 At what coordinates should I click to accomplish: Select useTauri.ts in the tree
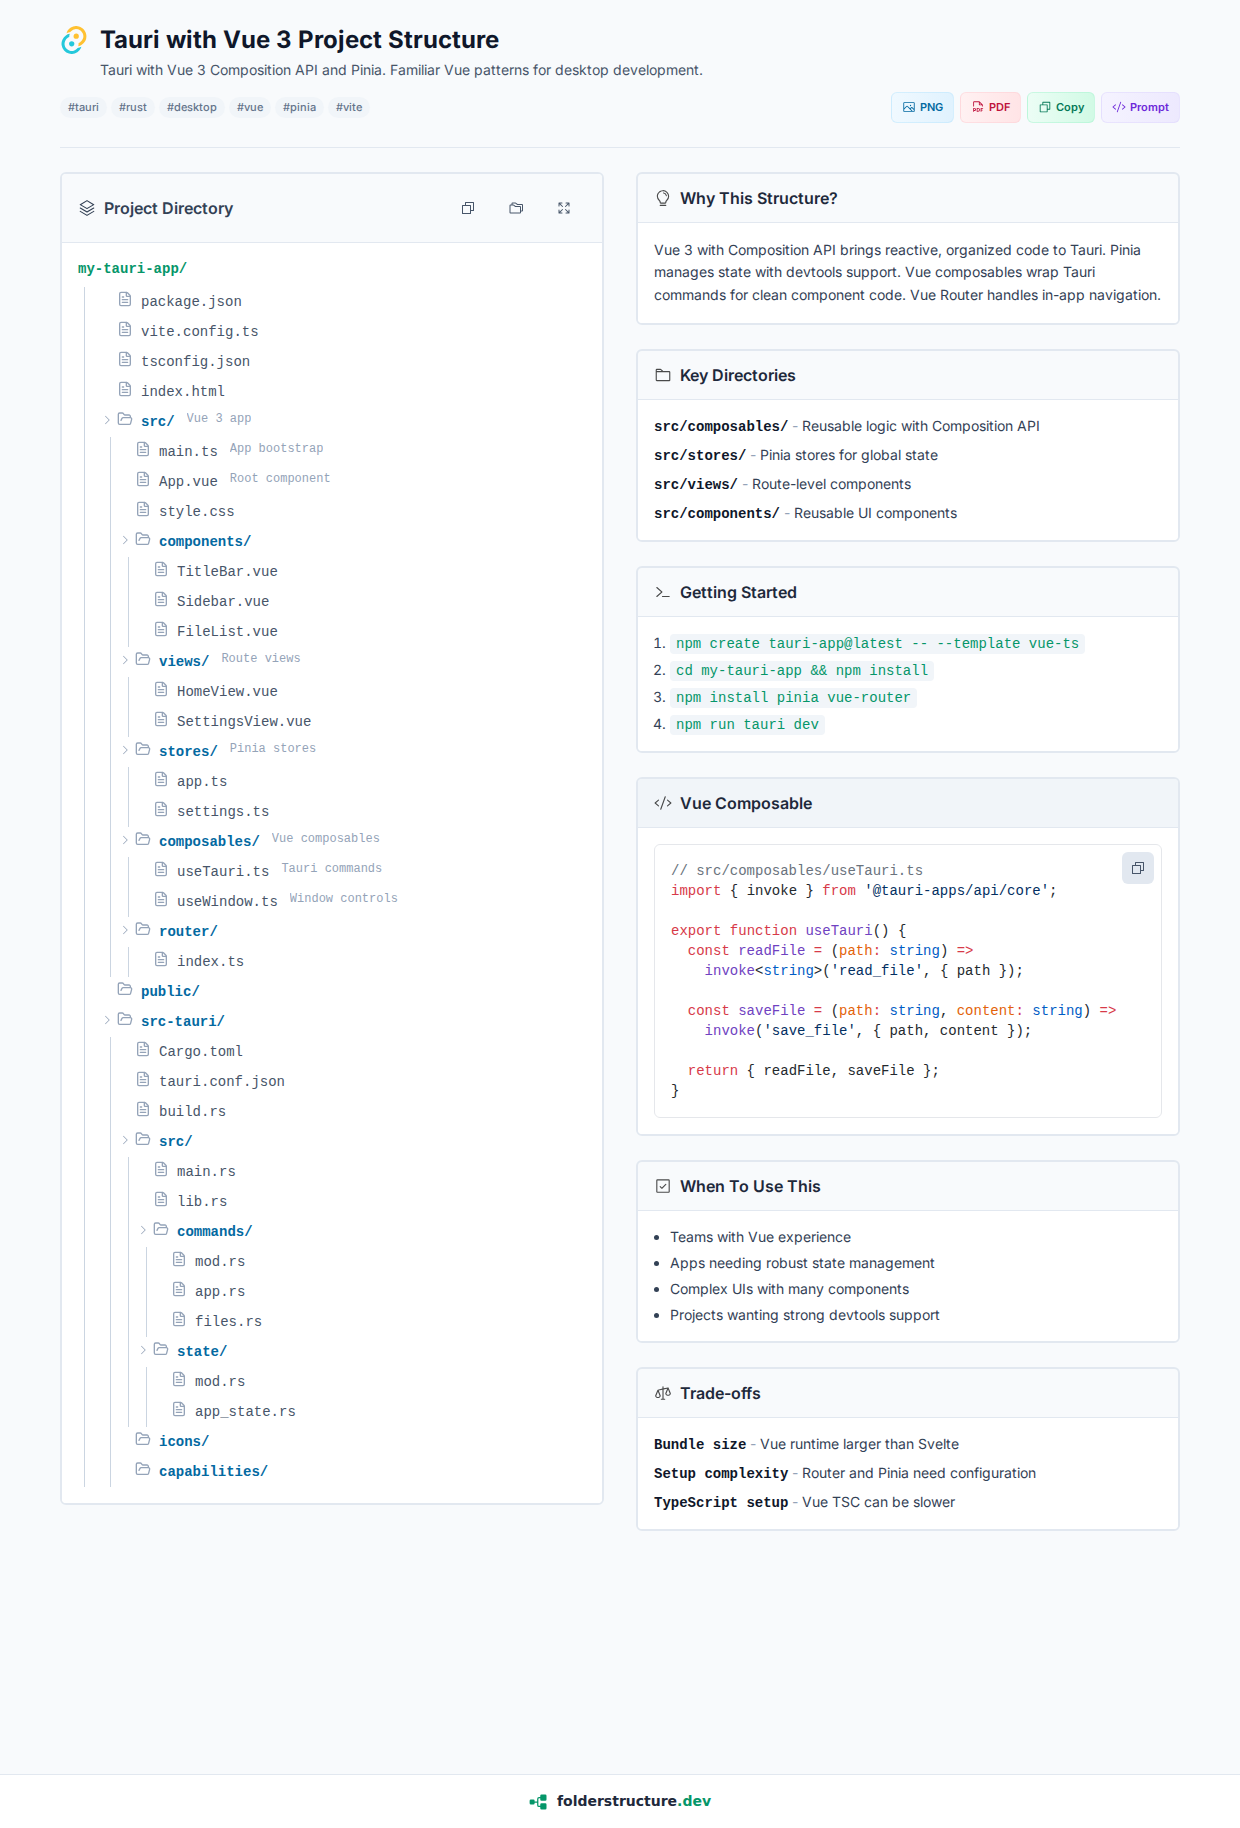[x=222, y=871]
